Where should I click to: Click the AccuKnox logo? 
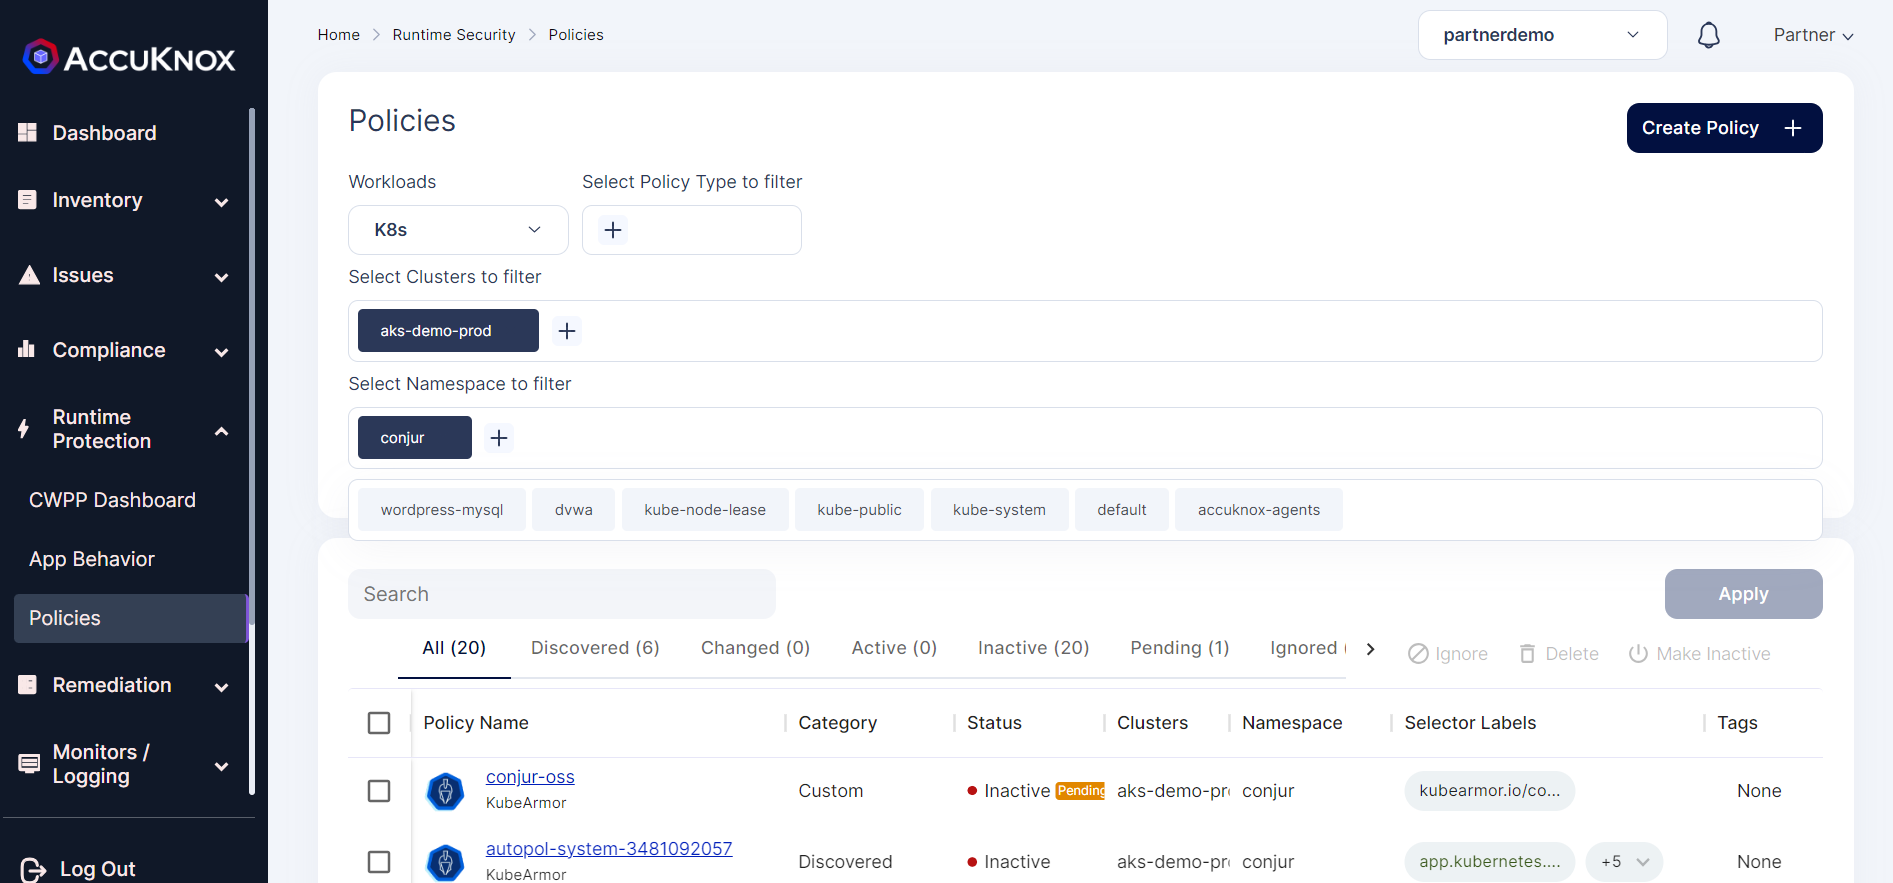(x=129, y=58)
